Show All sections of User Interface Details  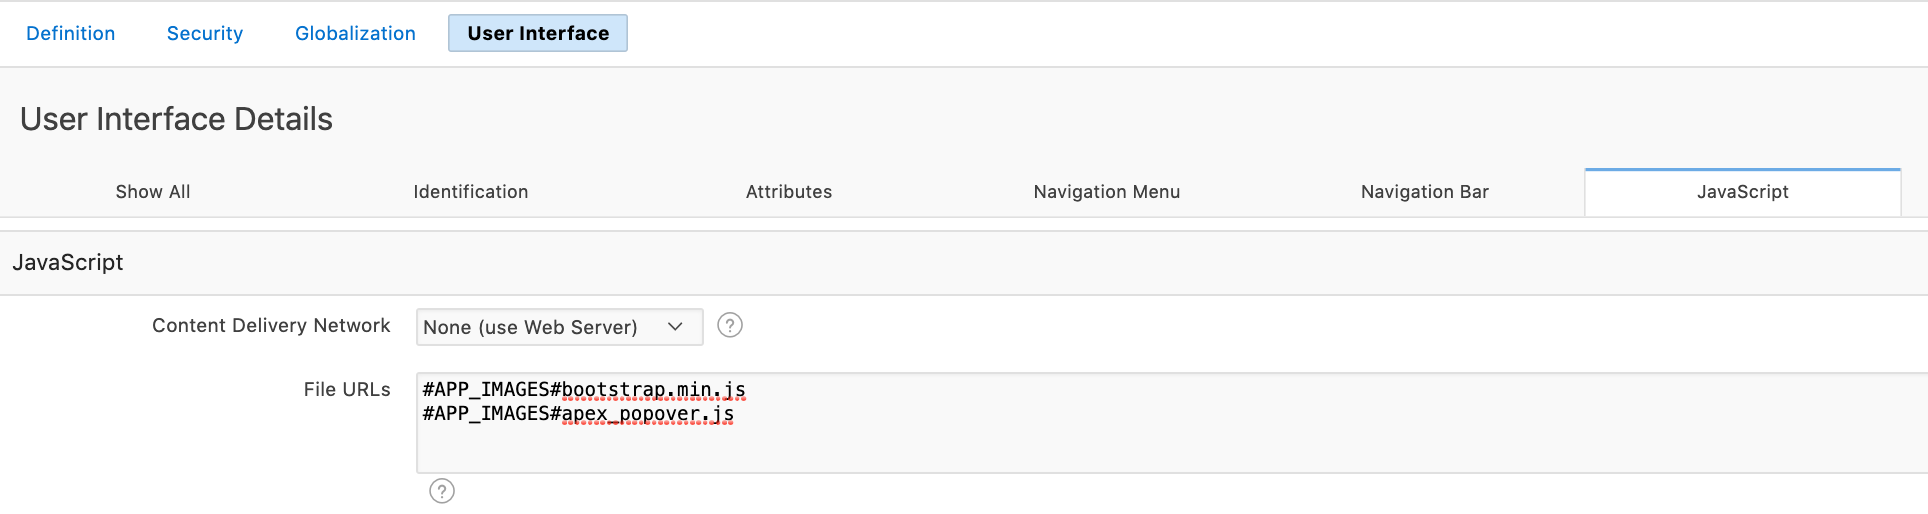point(153,192)
